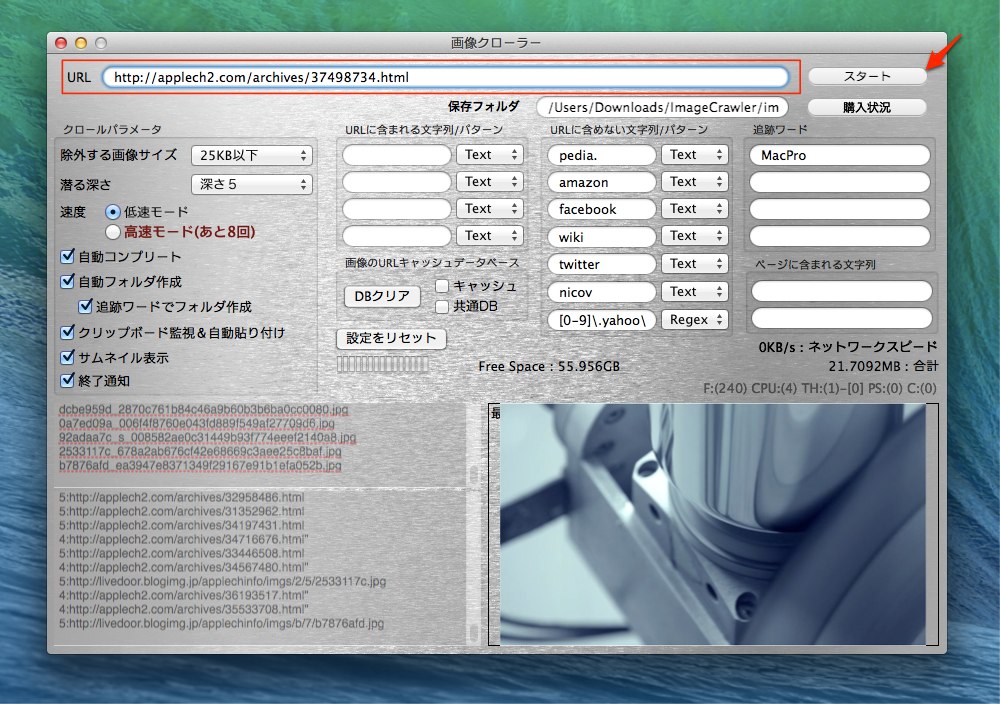Click the 保存フォルダ path field
The height and width of the screenshot is (704, 1000).
[661, 107]
